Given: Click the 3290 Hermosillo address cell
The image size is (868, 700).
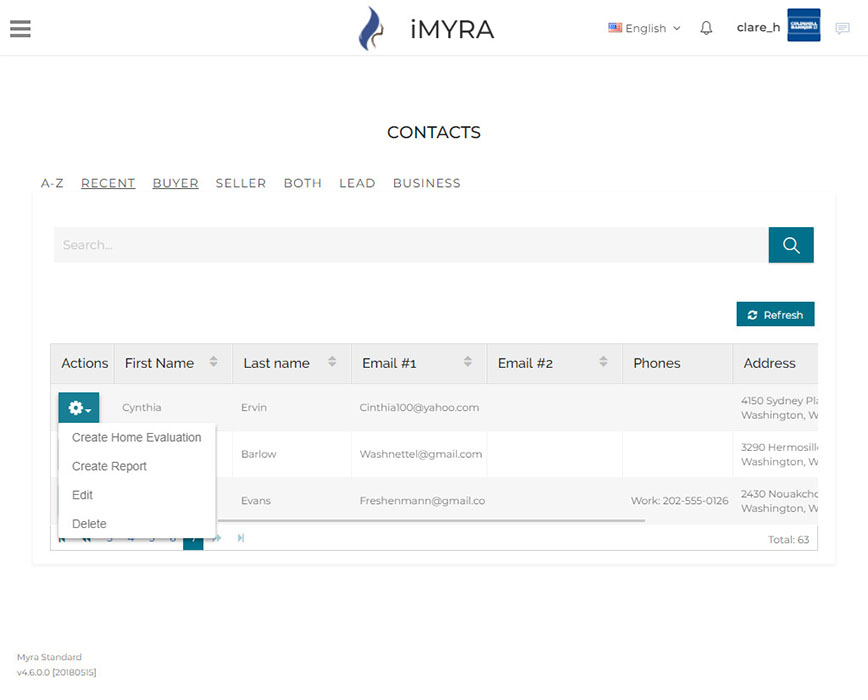Looking at the screenshot, I should (779, 454).
